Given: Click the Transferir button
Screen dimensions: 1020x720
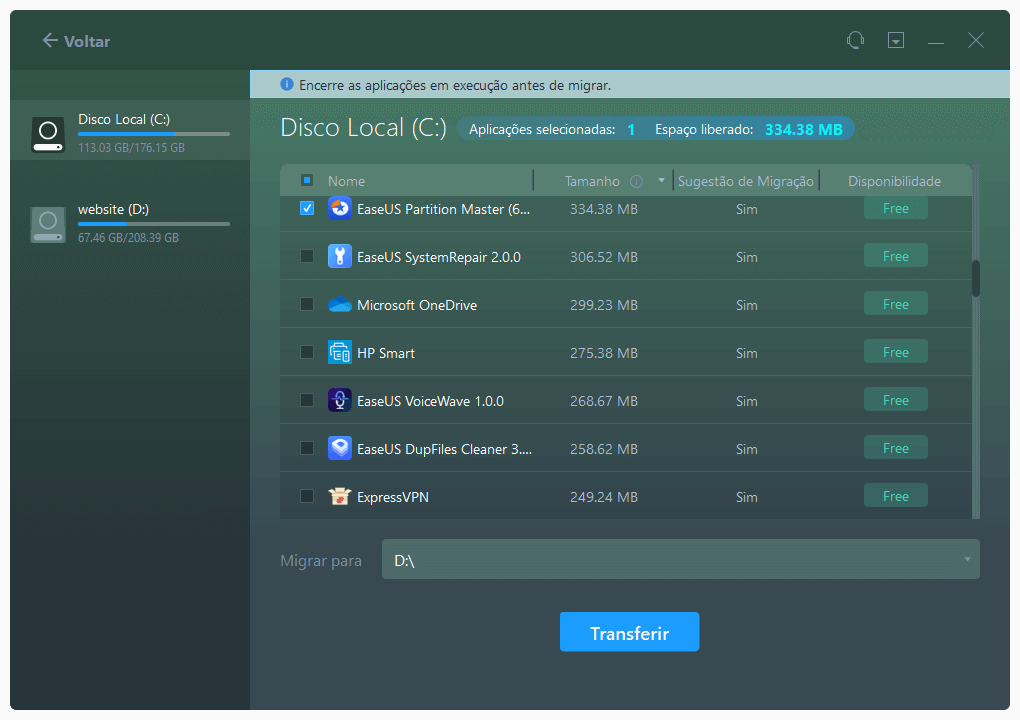Looking at the screenshot, I should tap(629, 633).
